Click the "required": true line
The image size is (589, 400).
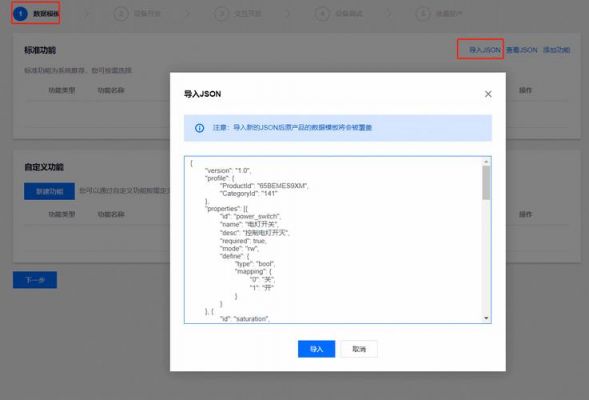coord(243,241)
